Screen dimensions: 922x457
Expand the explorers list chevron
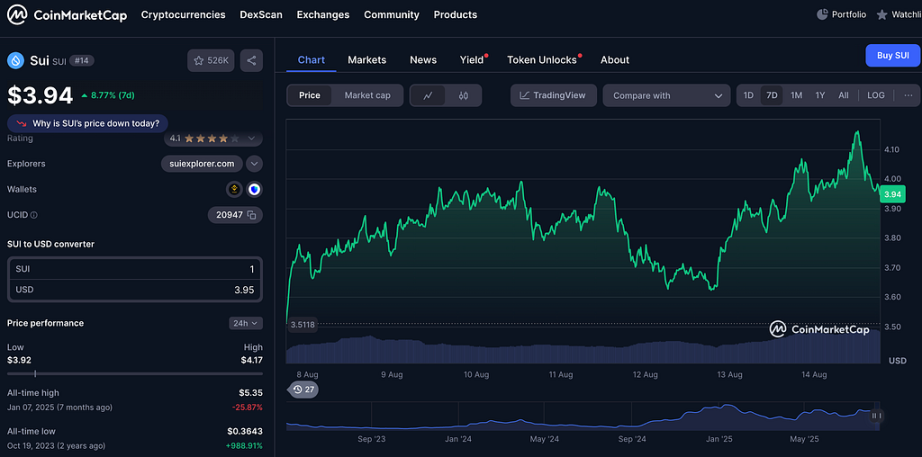254,164
